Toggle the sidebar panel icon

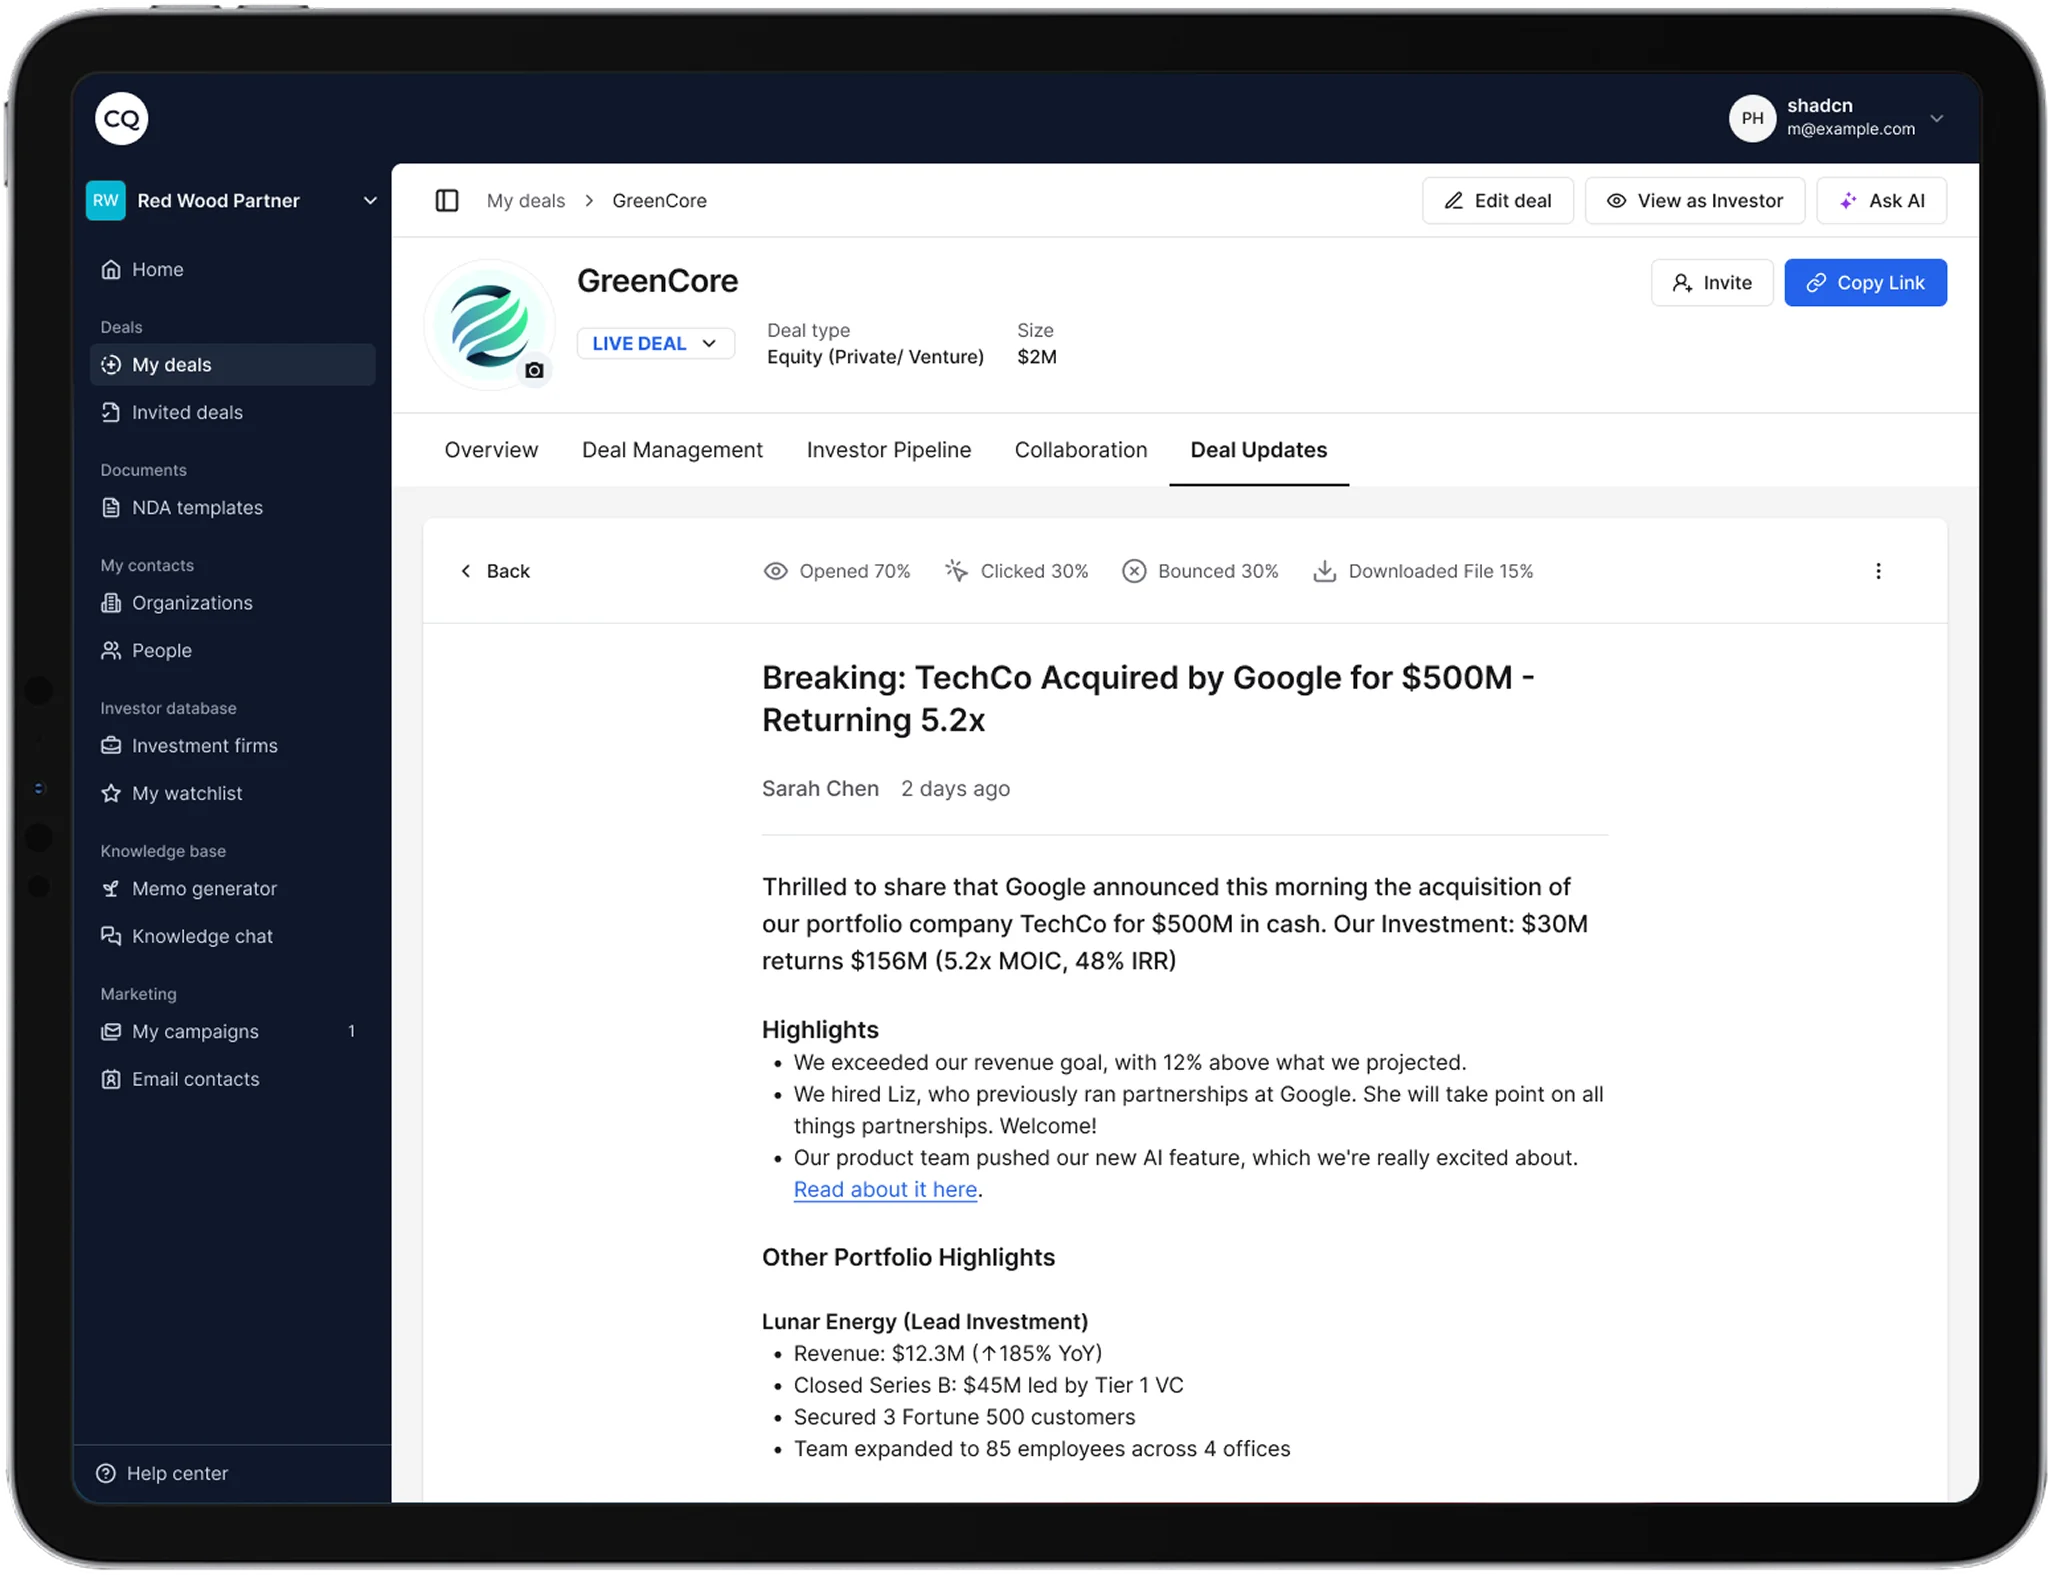pyautogui.click(x=447, y=201)
